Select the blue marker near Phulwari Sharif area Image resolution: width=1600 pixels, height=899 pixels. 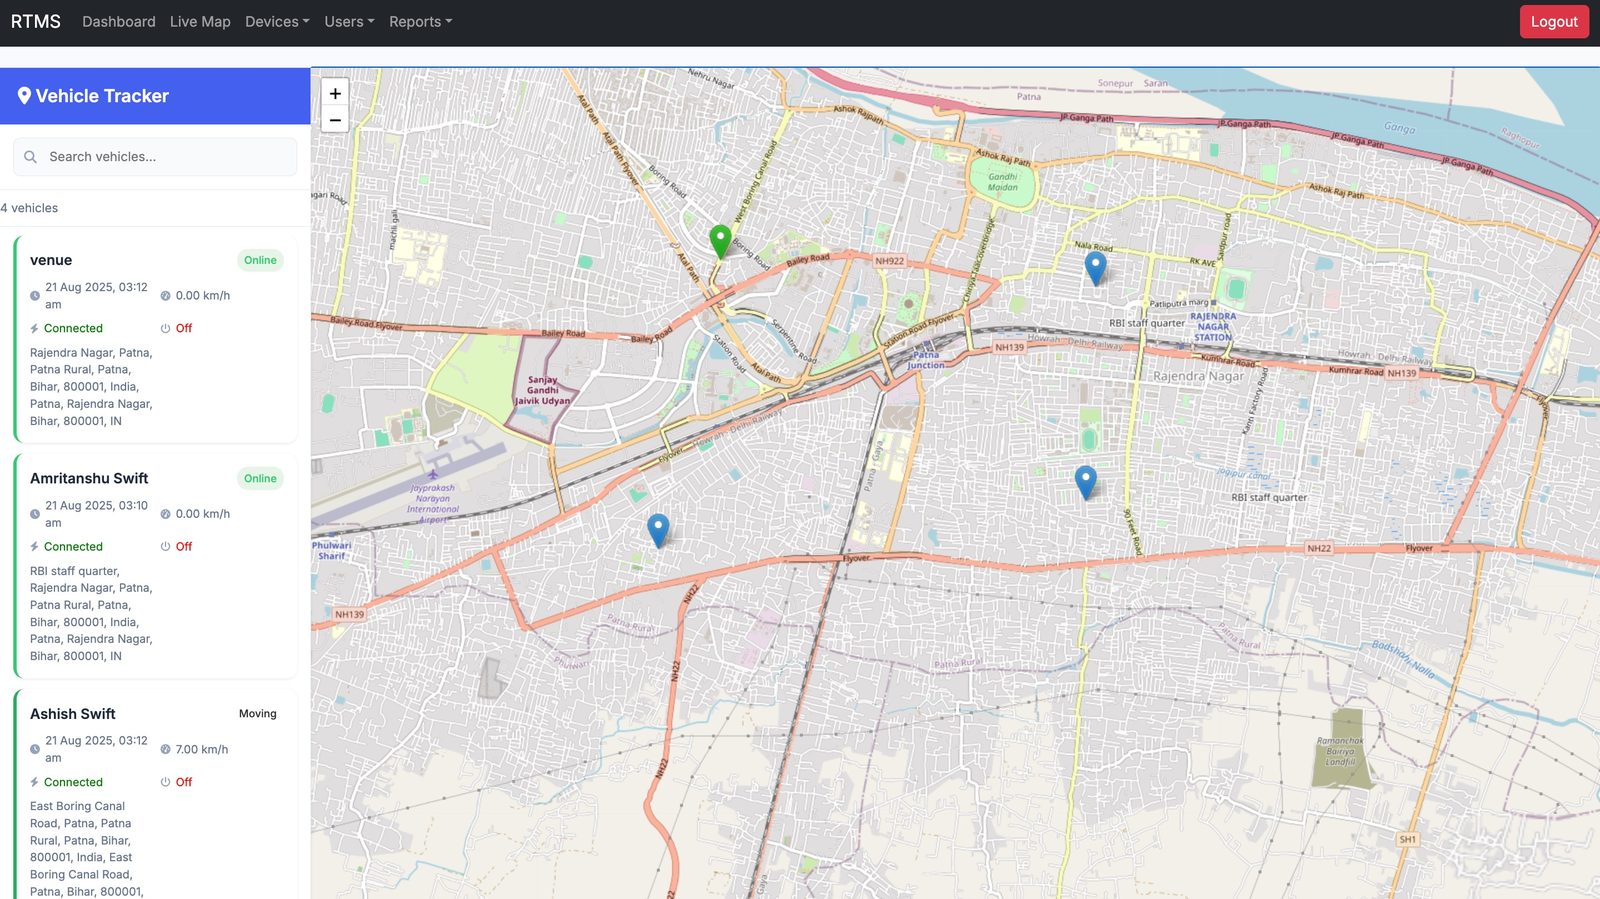click(658, 530)
